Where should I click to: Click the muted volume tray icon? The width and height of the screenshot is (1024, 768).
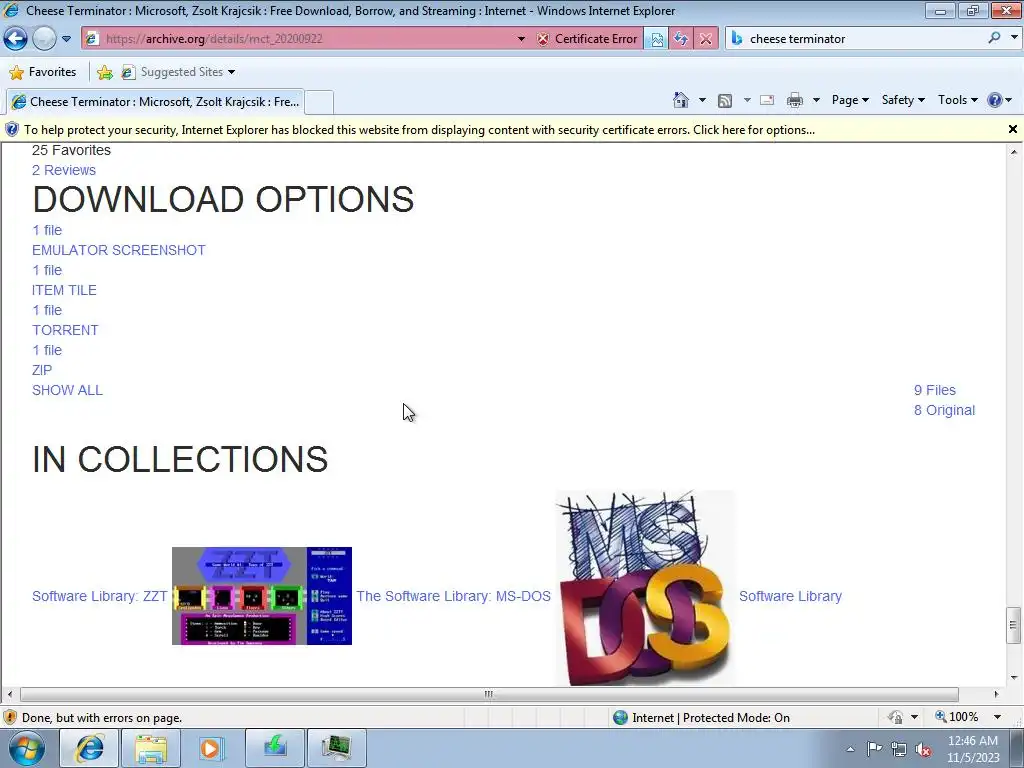click(923, 749)
